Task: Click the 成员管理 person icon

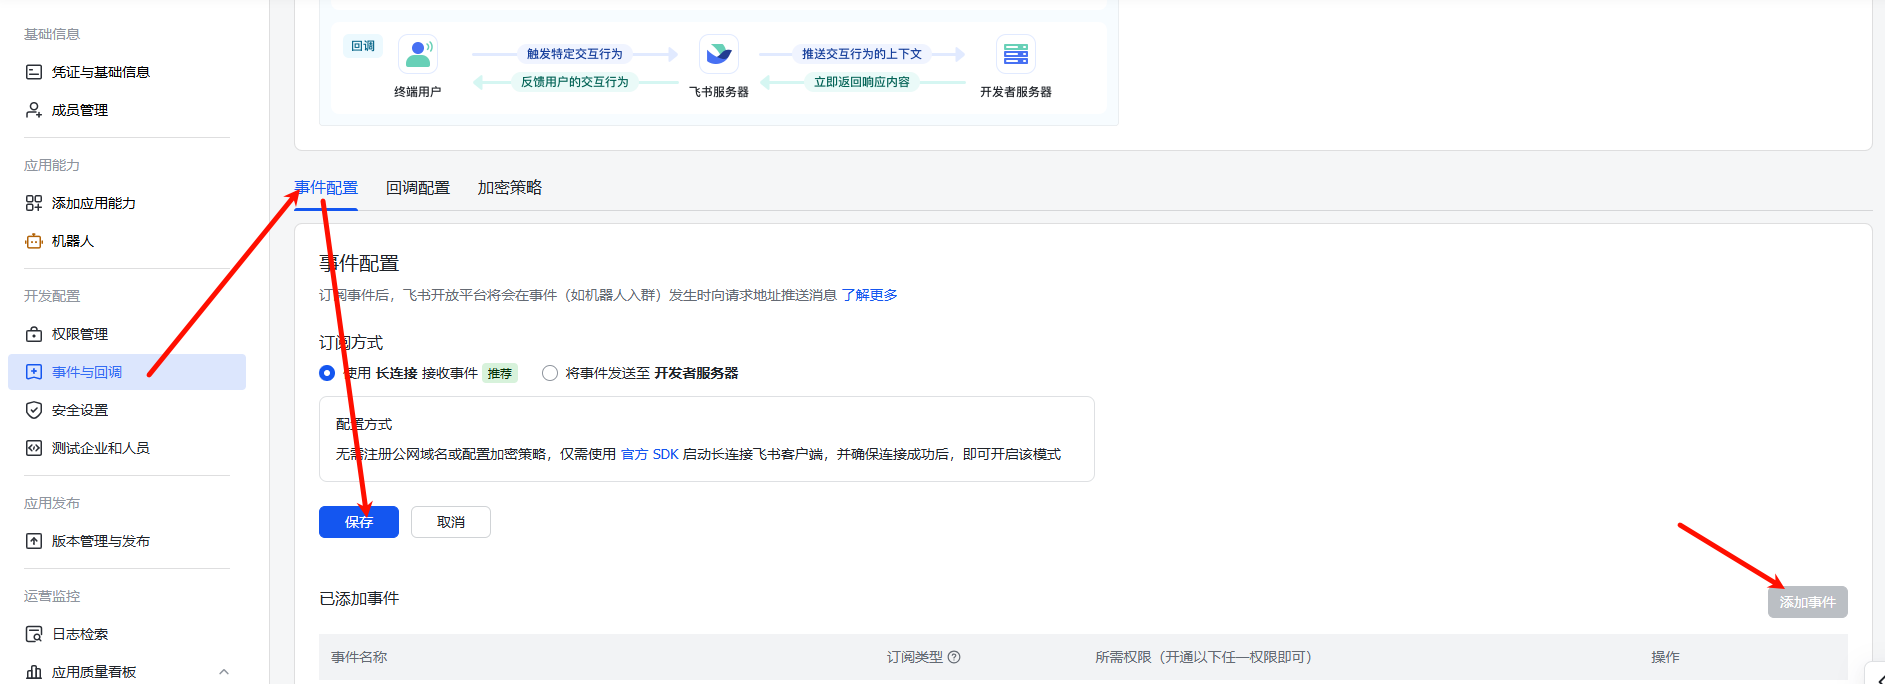Action: [34, 110]
